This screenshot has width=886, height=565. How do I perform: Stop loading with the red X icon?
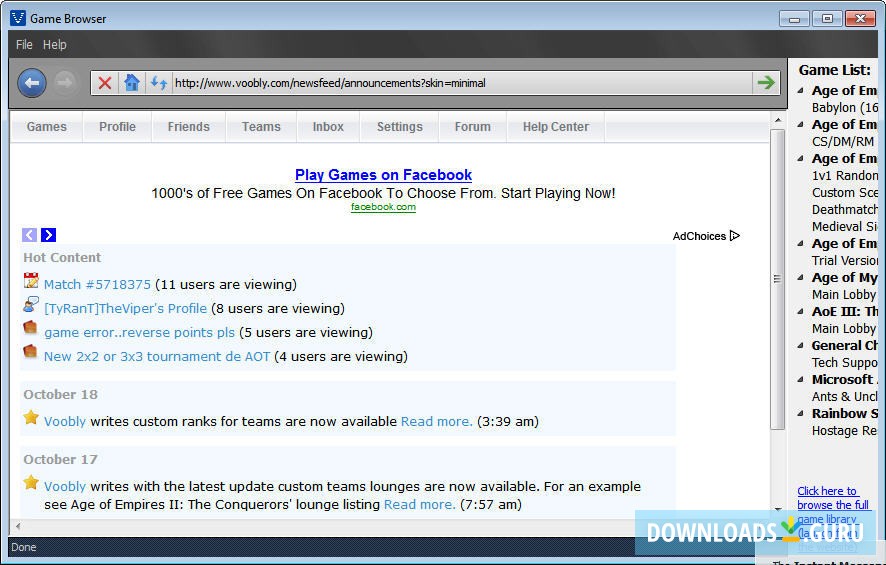pos(105,83)
